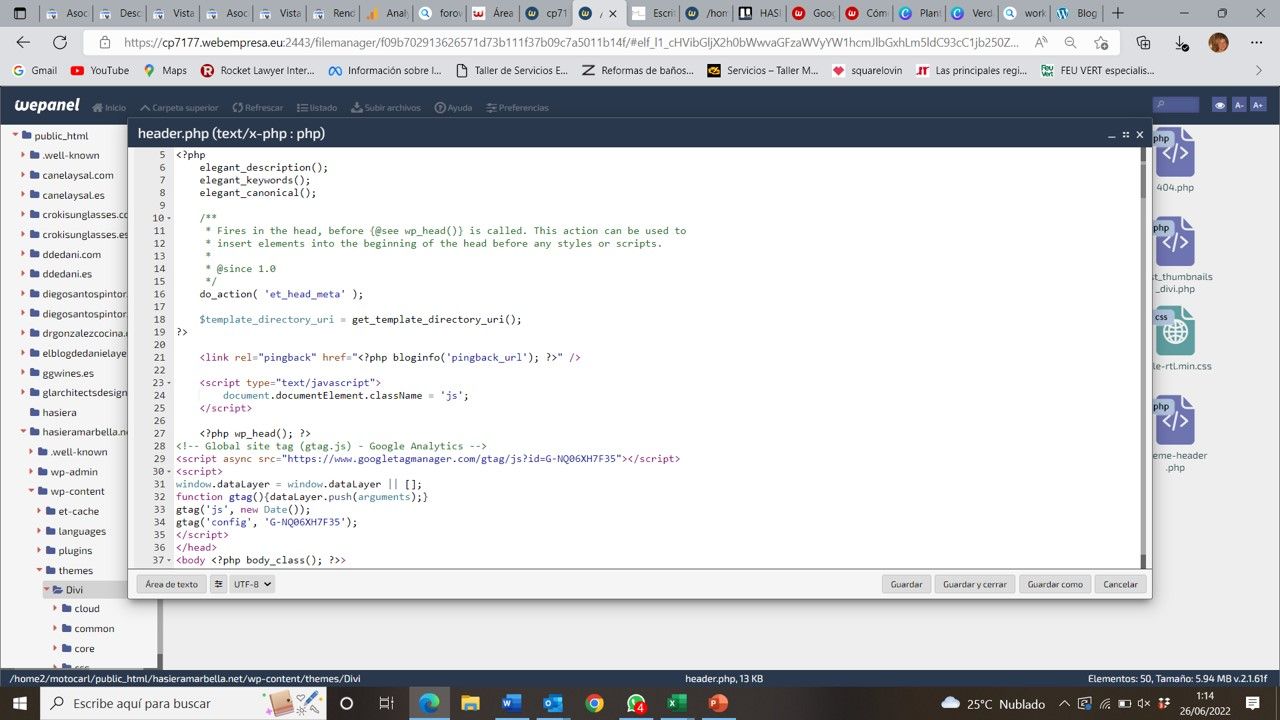Fold the script block at line 30
Screen dimensions: 1280x720
(168, 471)
